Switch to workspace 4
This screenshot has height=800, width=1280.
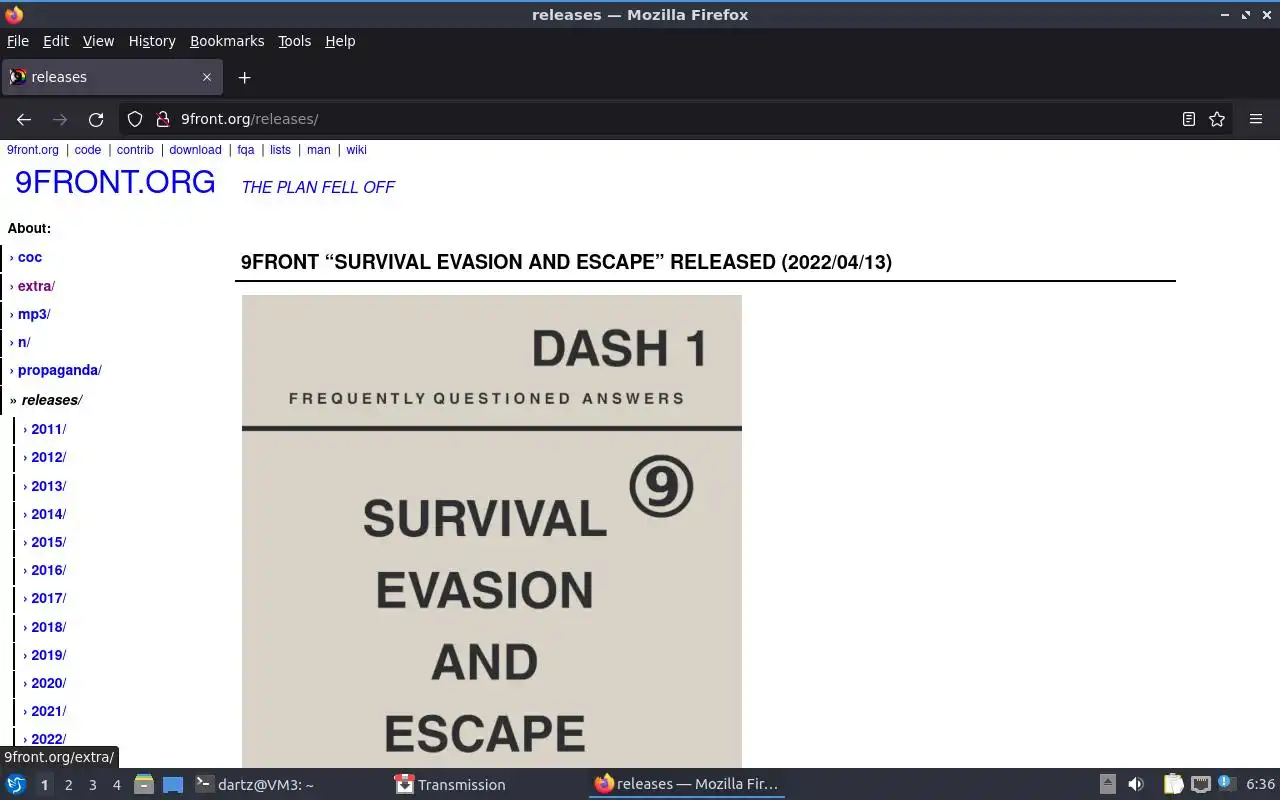[117, 785]
